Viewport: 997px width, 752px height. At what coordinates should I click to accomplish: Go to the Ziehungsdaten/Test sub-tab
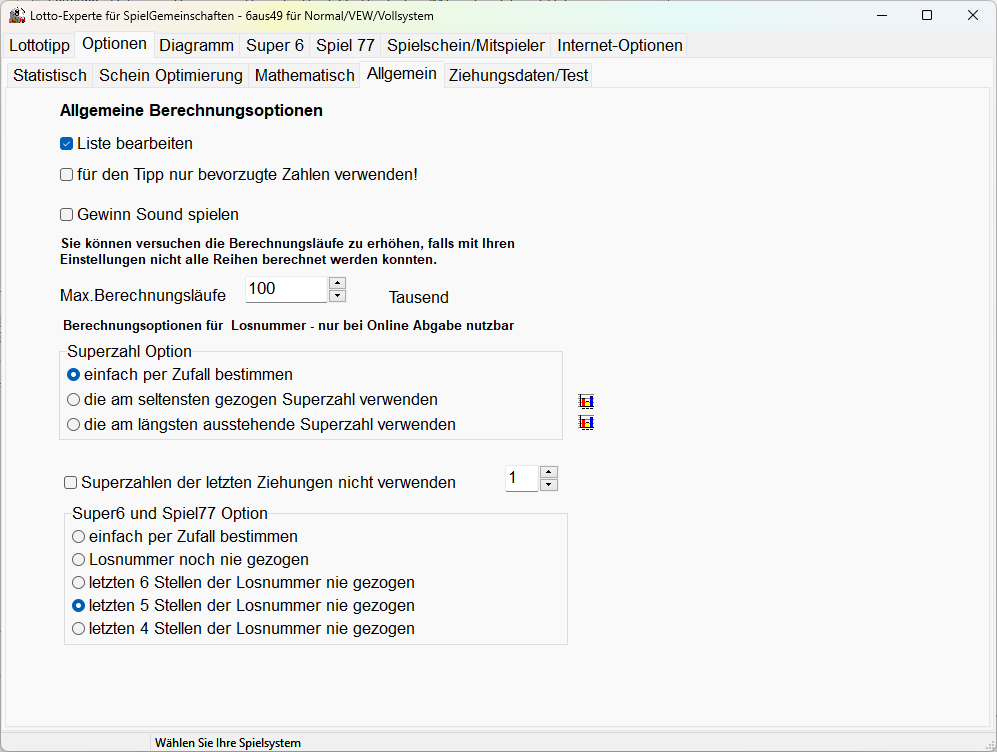tap(518, 75)
